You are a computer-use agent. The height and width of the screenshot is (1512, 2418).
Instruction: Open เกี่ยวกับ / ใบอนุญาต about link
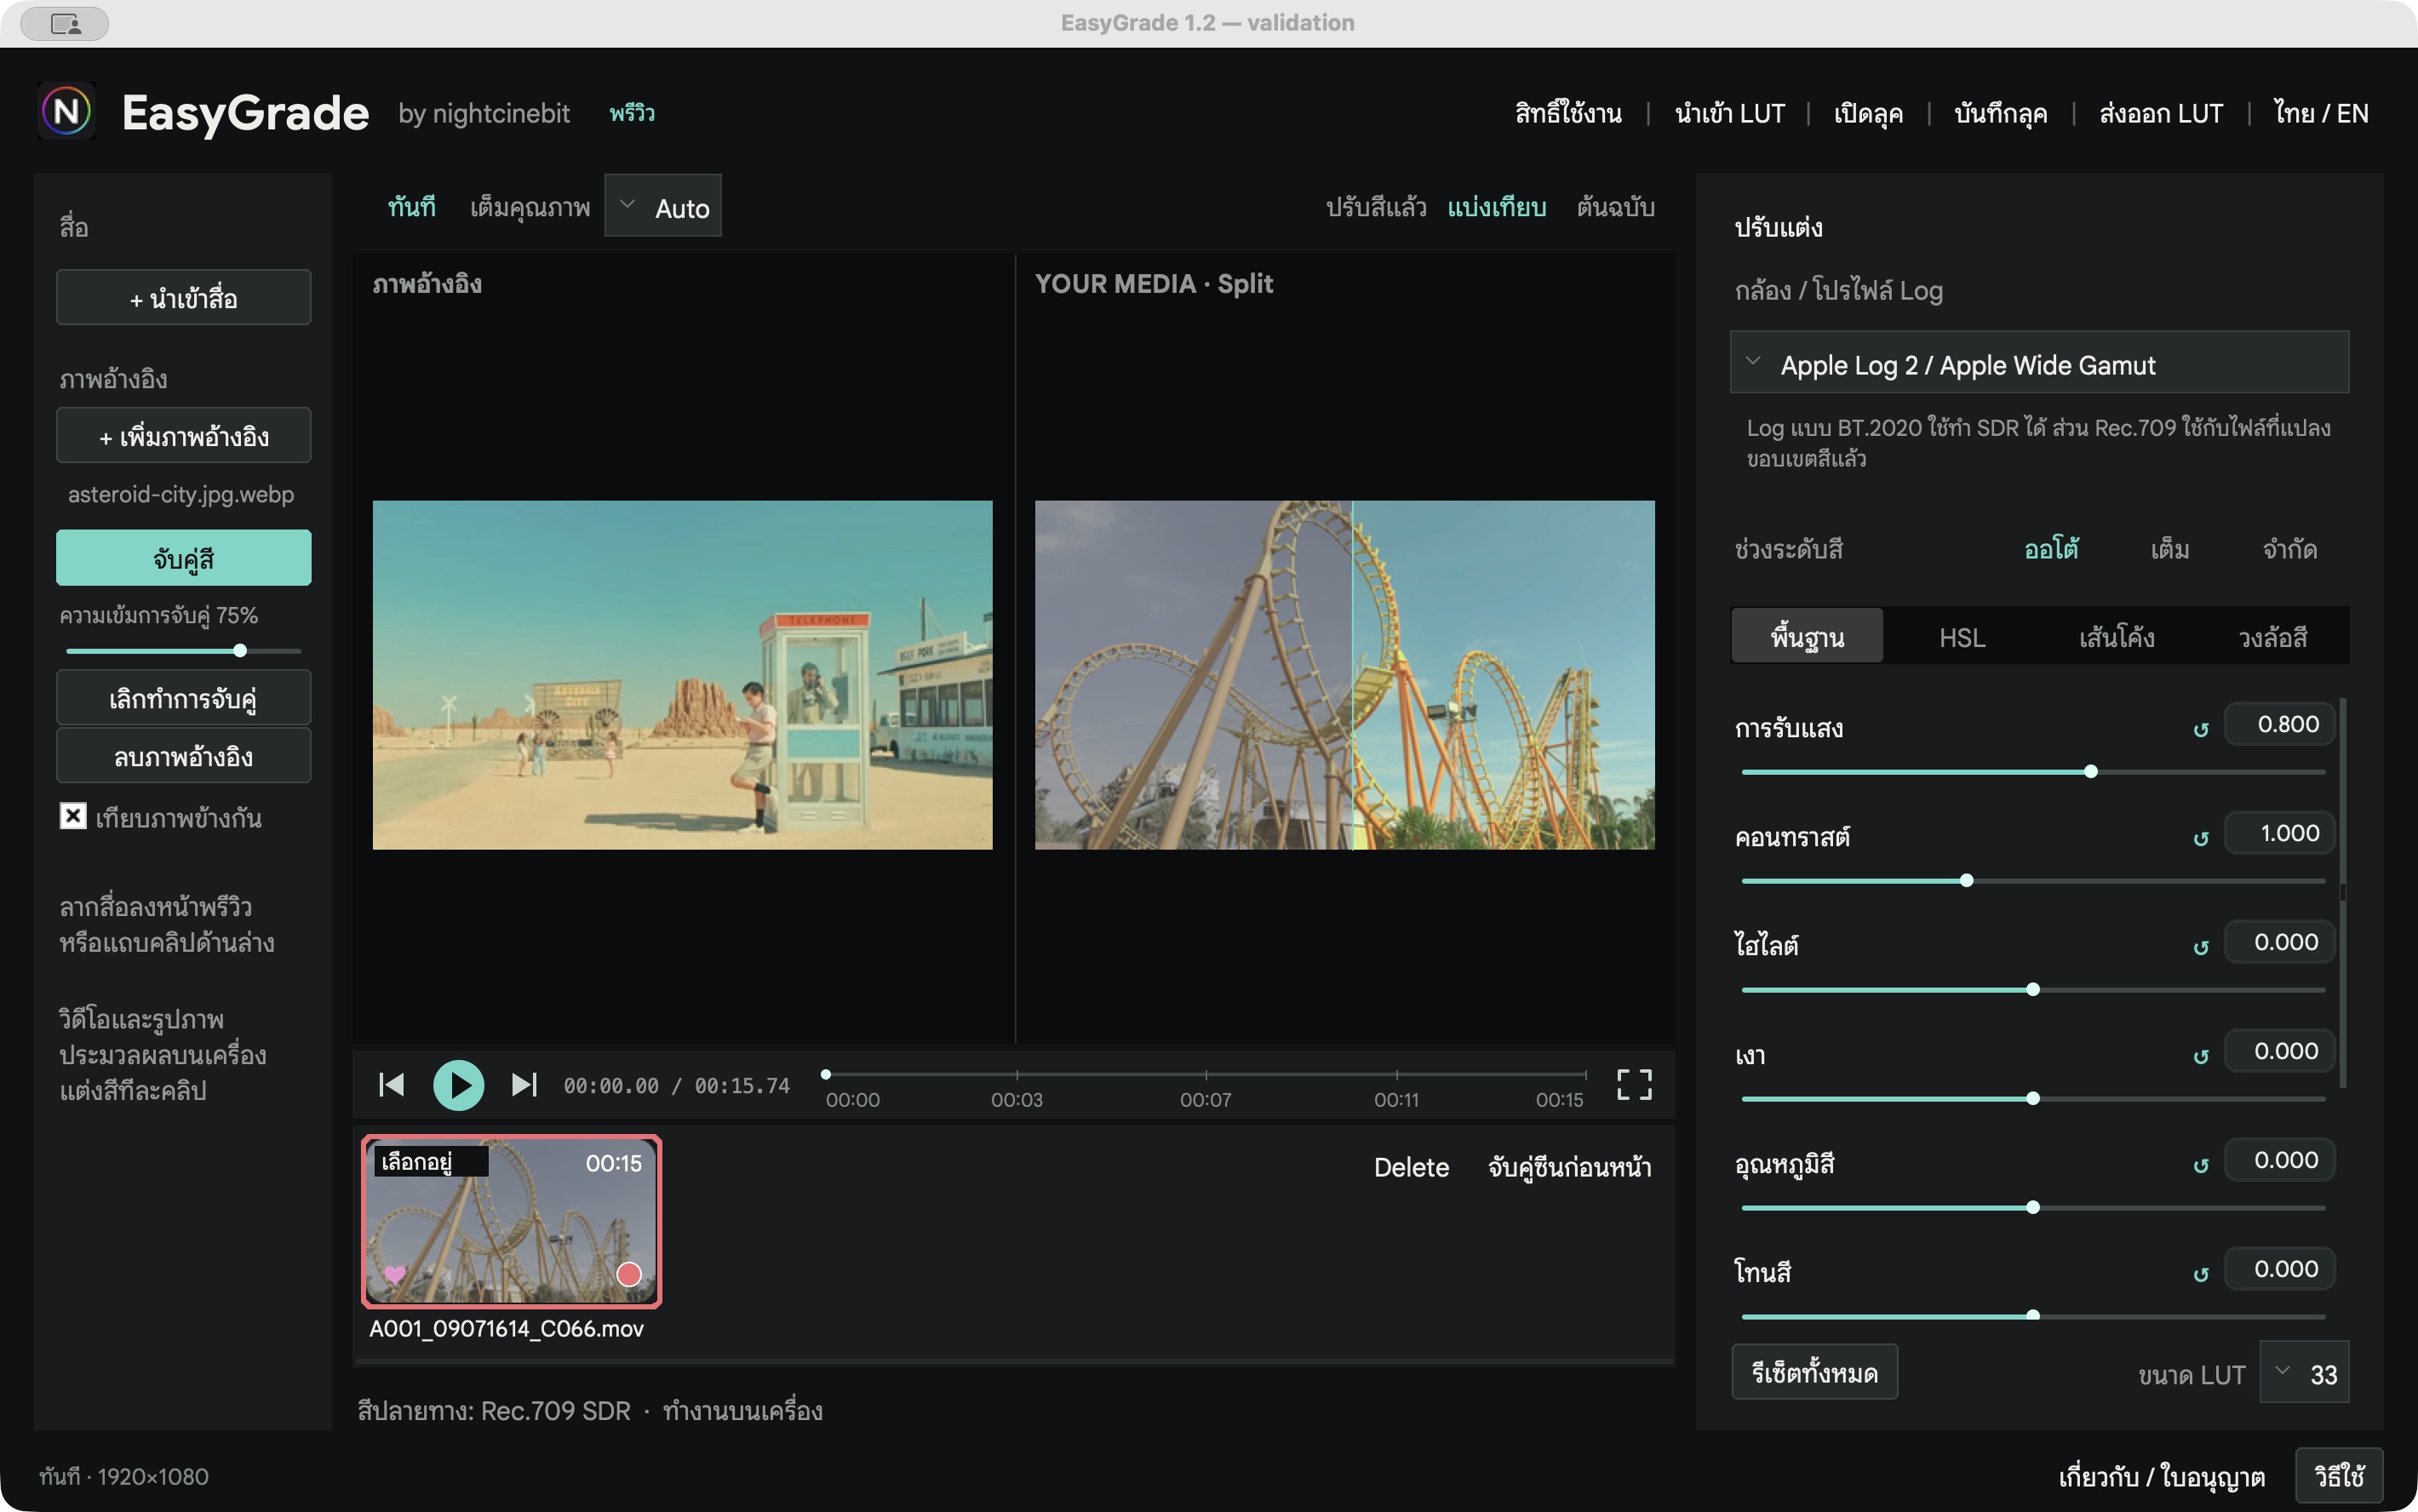(2161, 1476)
